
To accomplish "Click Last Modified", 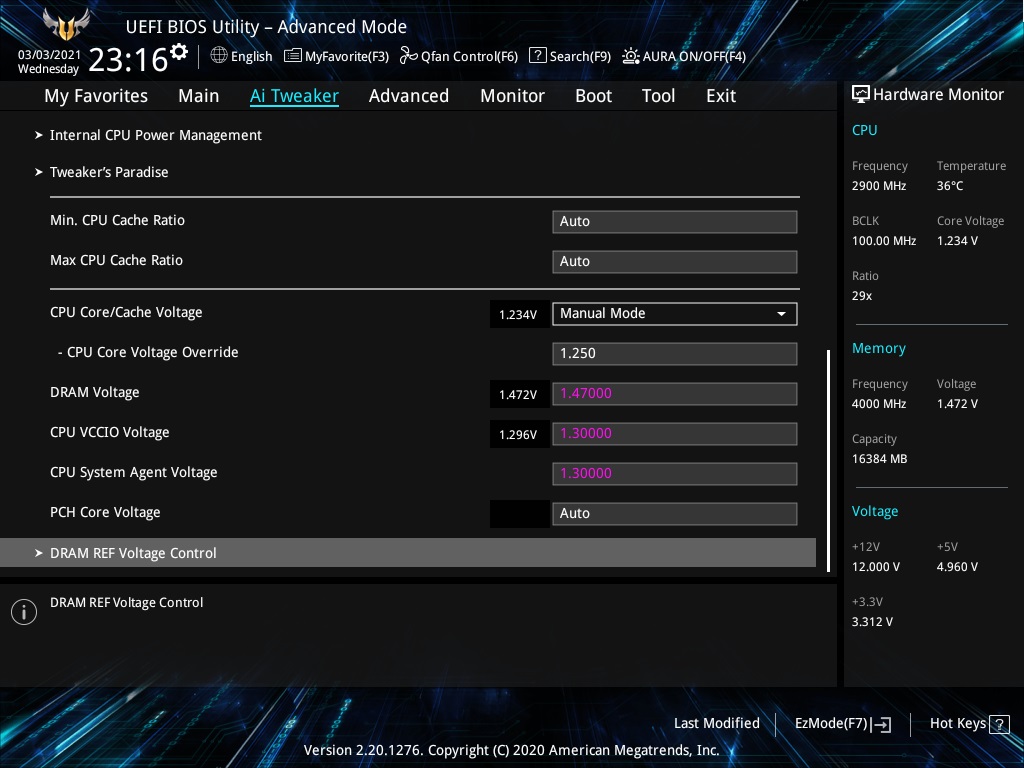I will [x=716, y=723].
